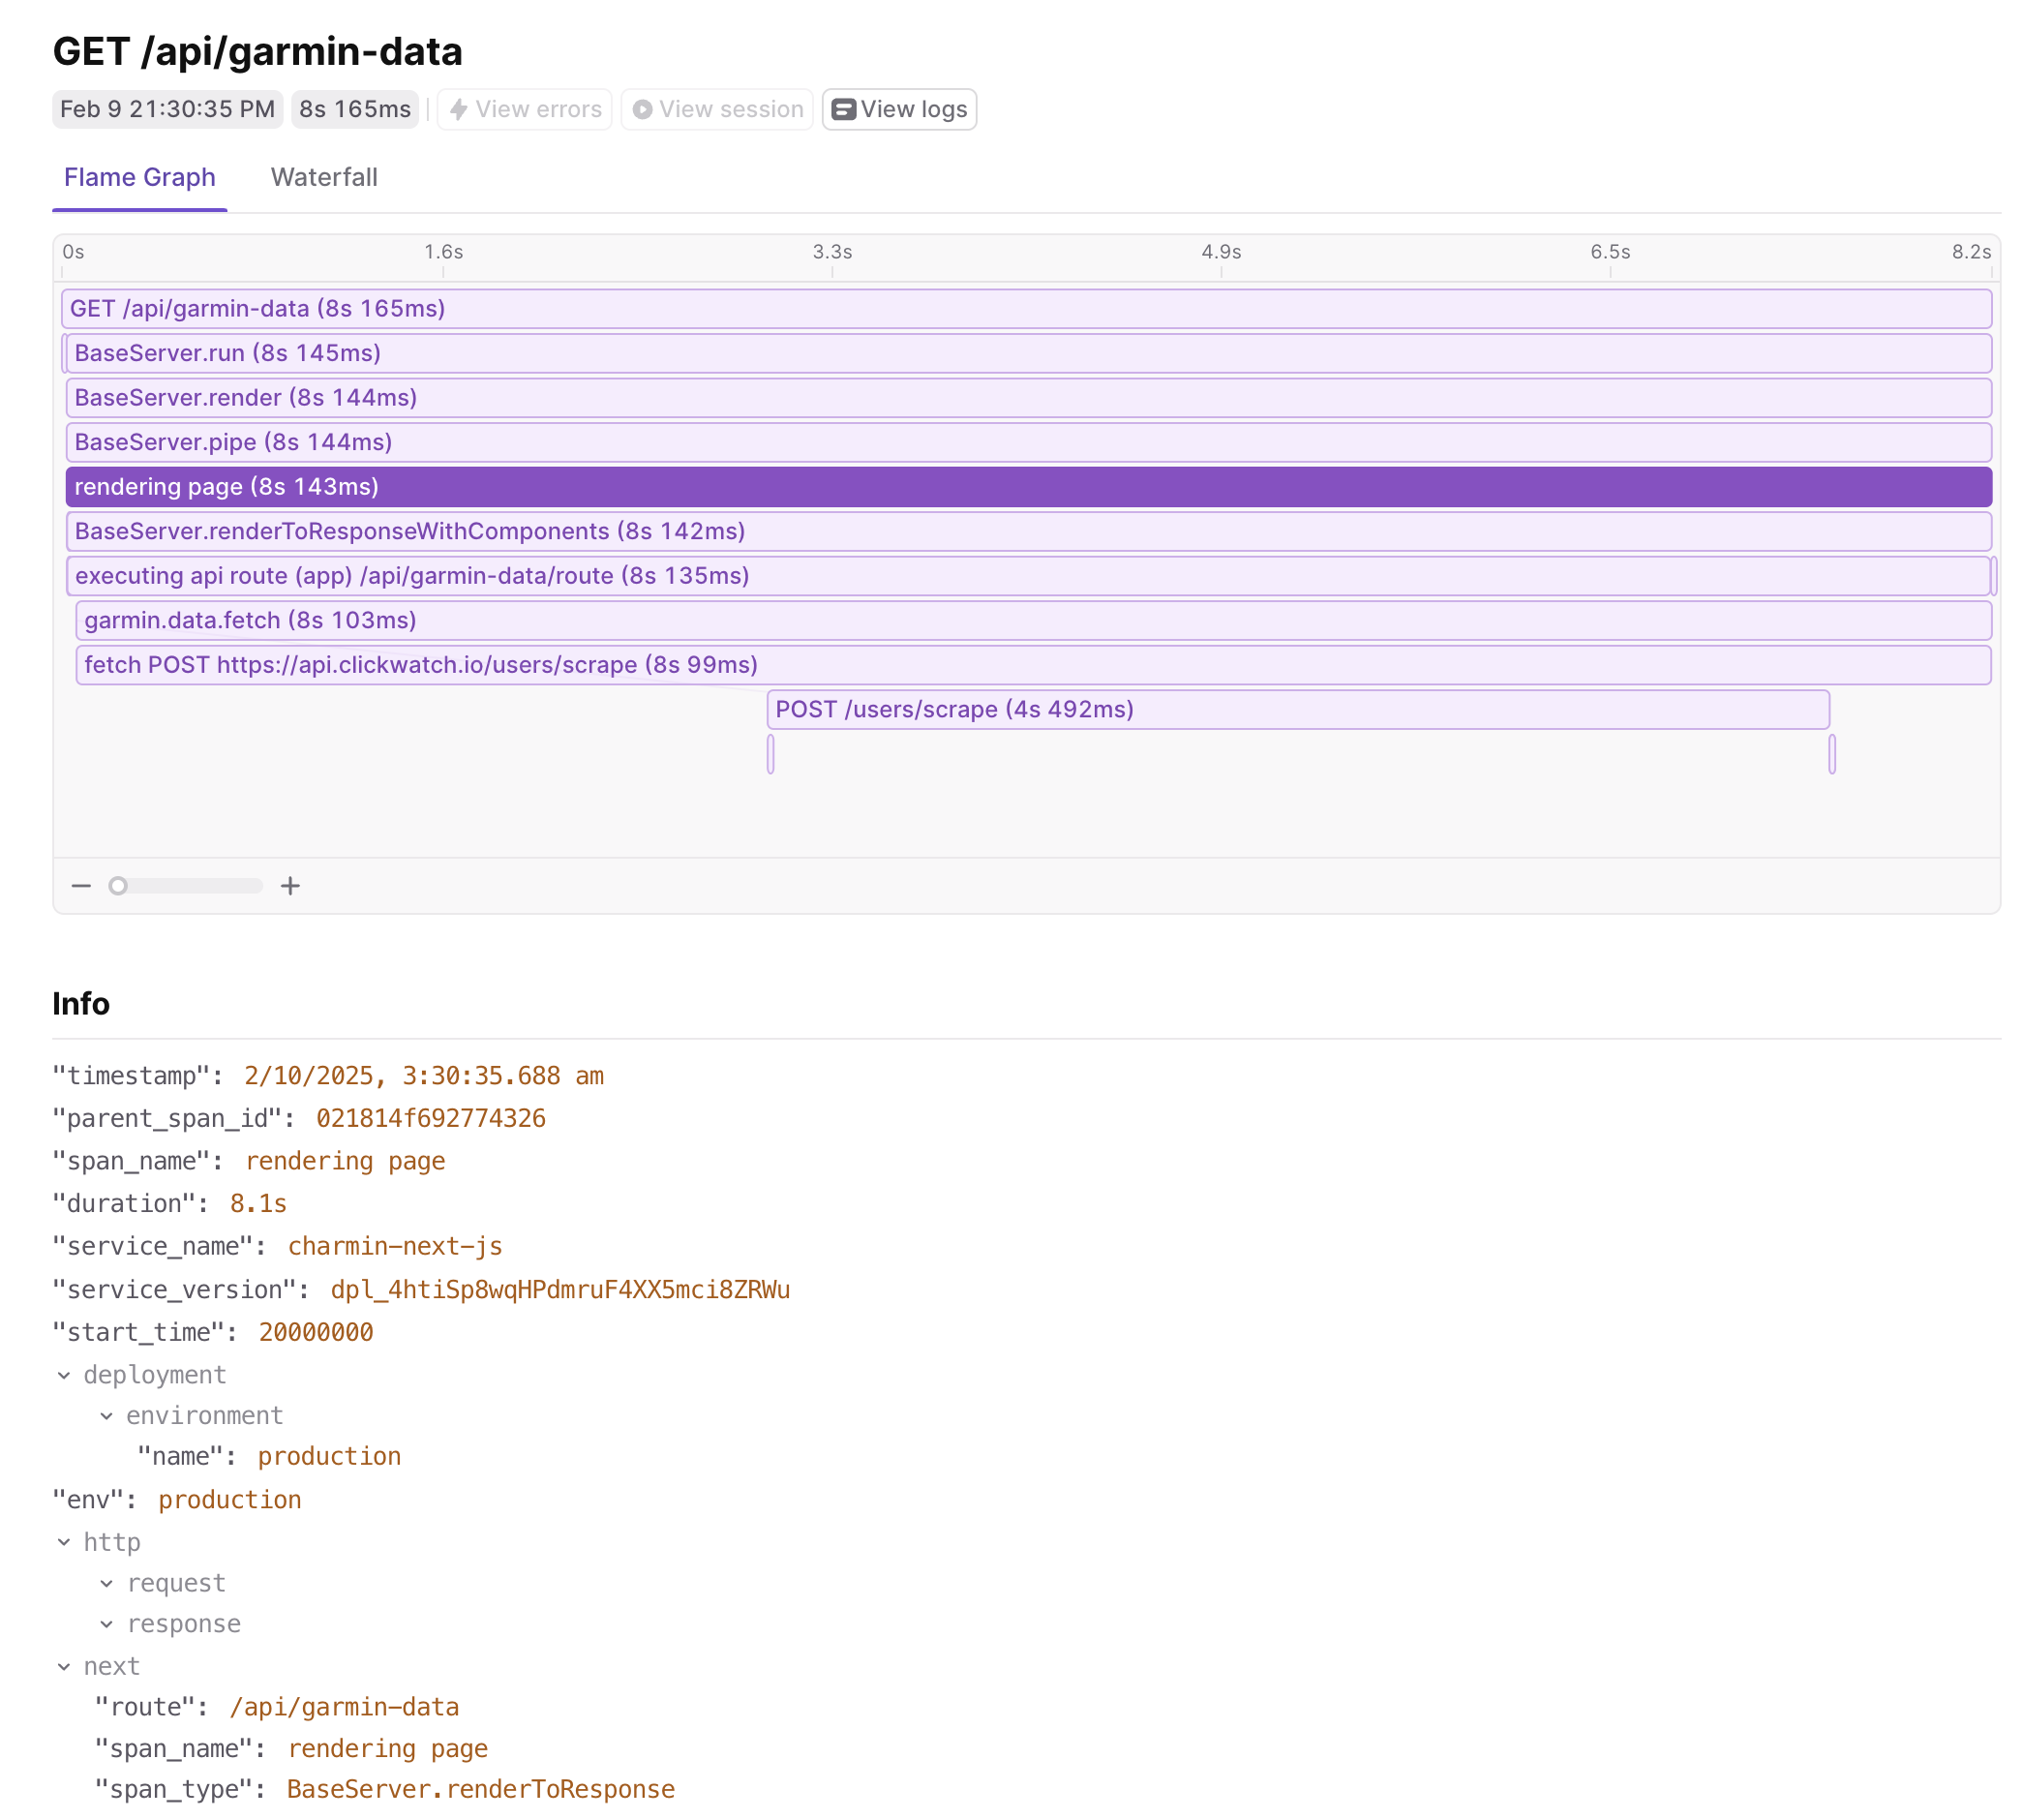Select the POST /users/scrape span bar
The image size is (2023, 1820).
click(x=1297, y=709)
